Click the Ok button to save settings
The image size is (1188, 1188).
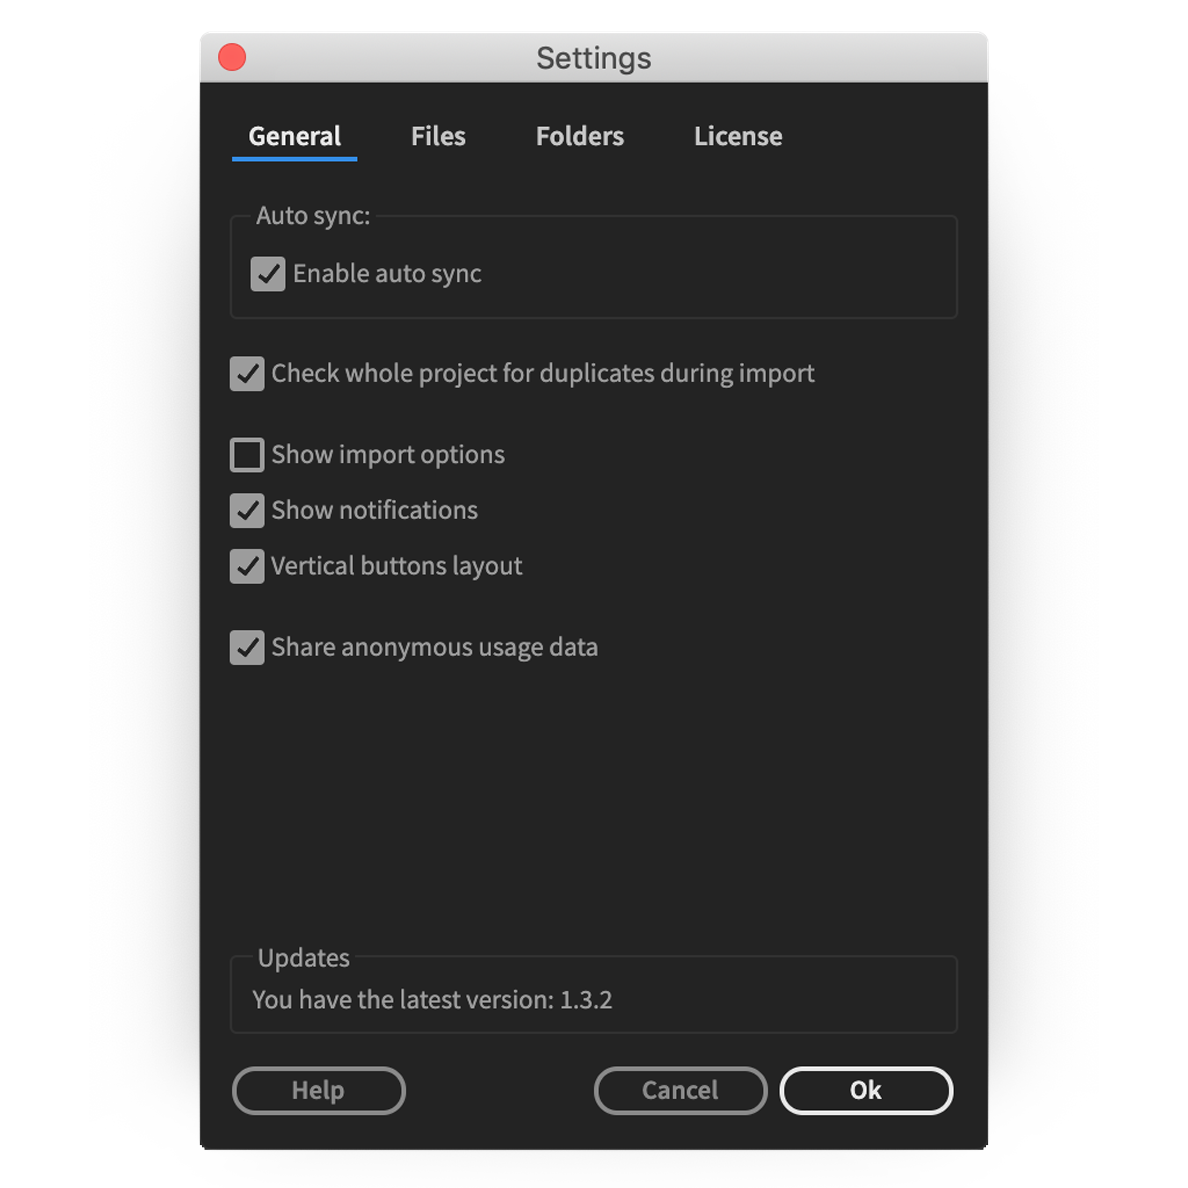865,1090
